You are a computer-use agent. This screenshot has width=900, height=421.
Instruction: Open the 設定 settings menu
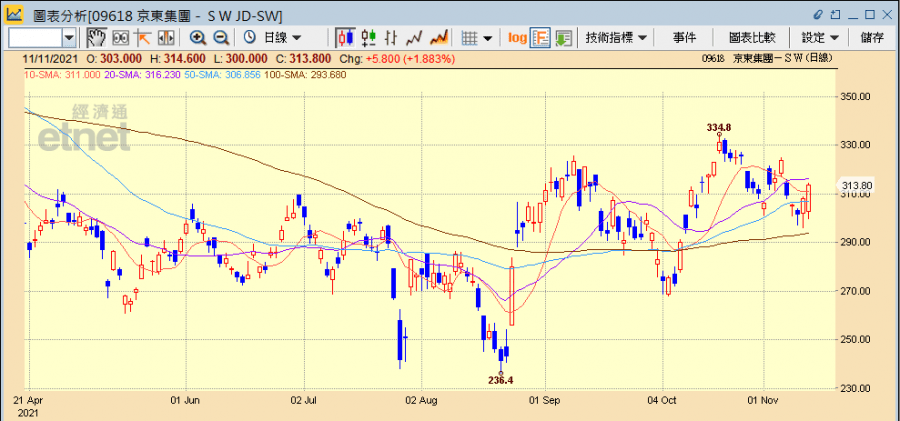[x=820, y=37]
